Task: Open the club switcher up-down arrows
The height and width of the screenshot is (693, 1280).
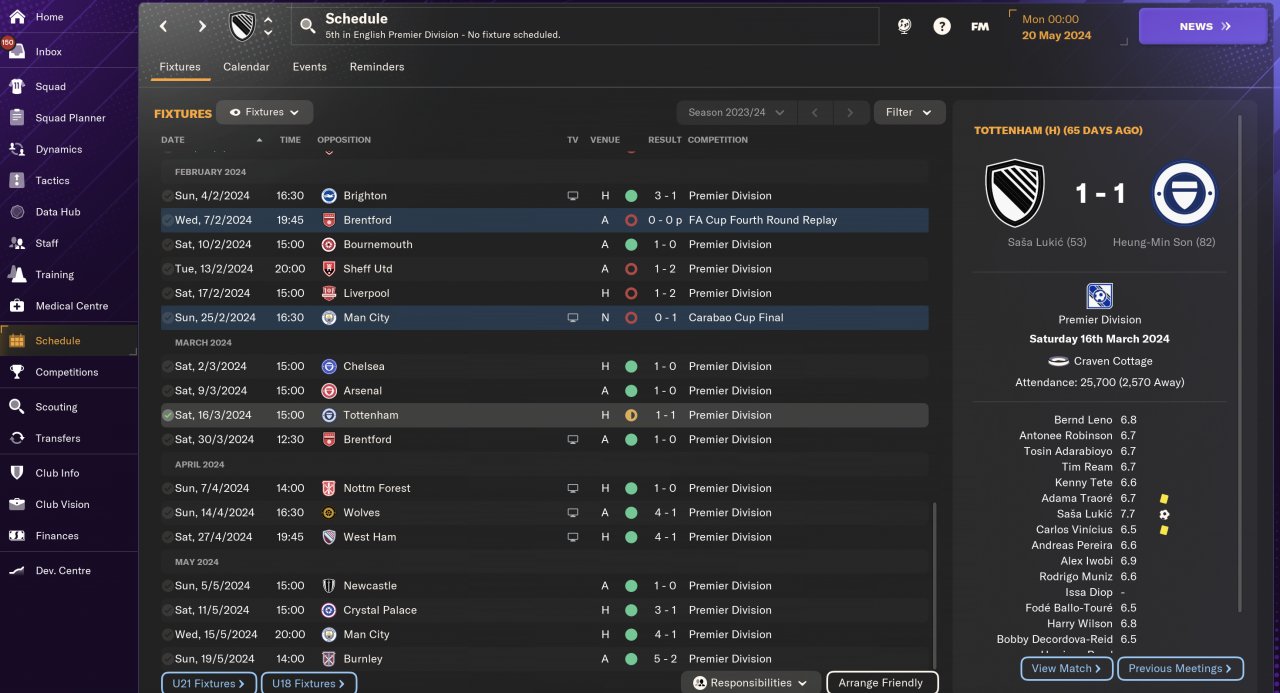Action: (268, 27)
